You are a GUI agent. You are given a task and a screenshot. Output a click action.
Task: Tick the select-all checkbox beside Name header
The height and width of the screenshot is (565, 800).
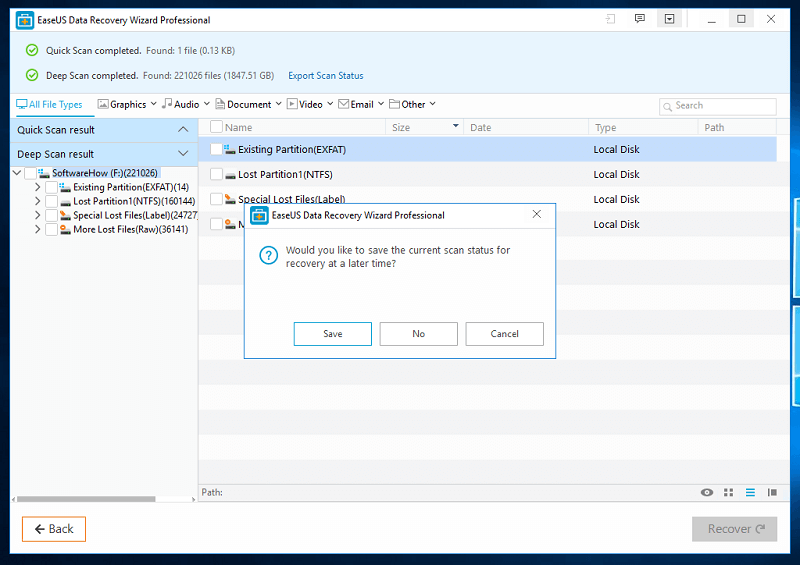(x=216, y=127)
